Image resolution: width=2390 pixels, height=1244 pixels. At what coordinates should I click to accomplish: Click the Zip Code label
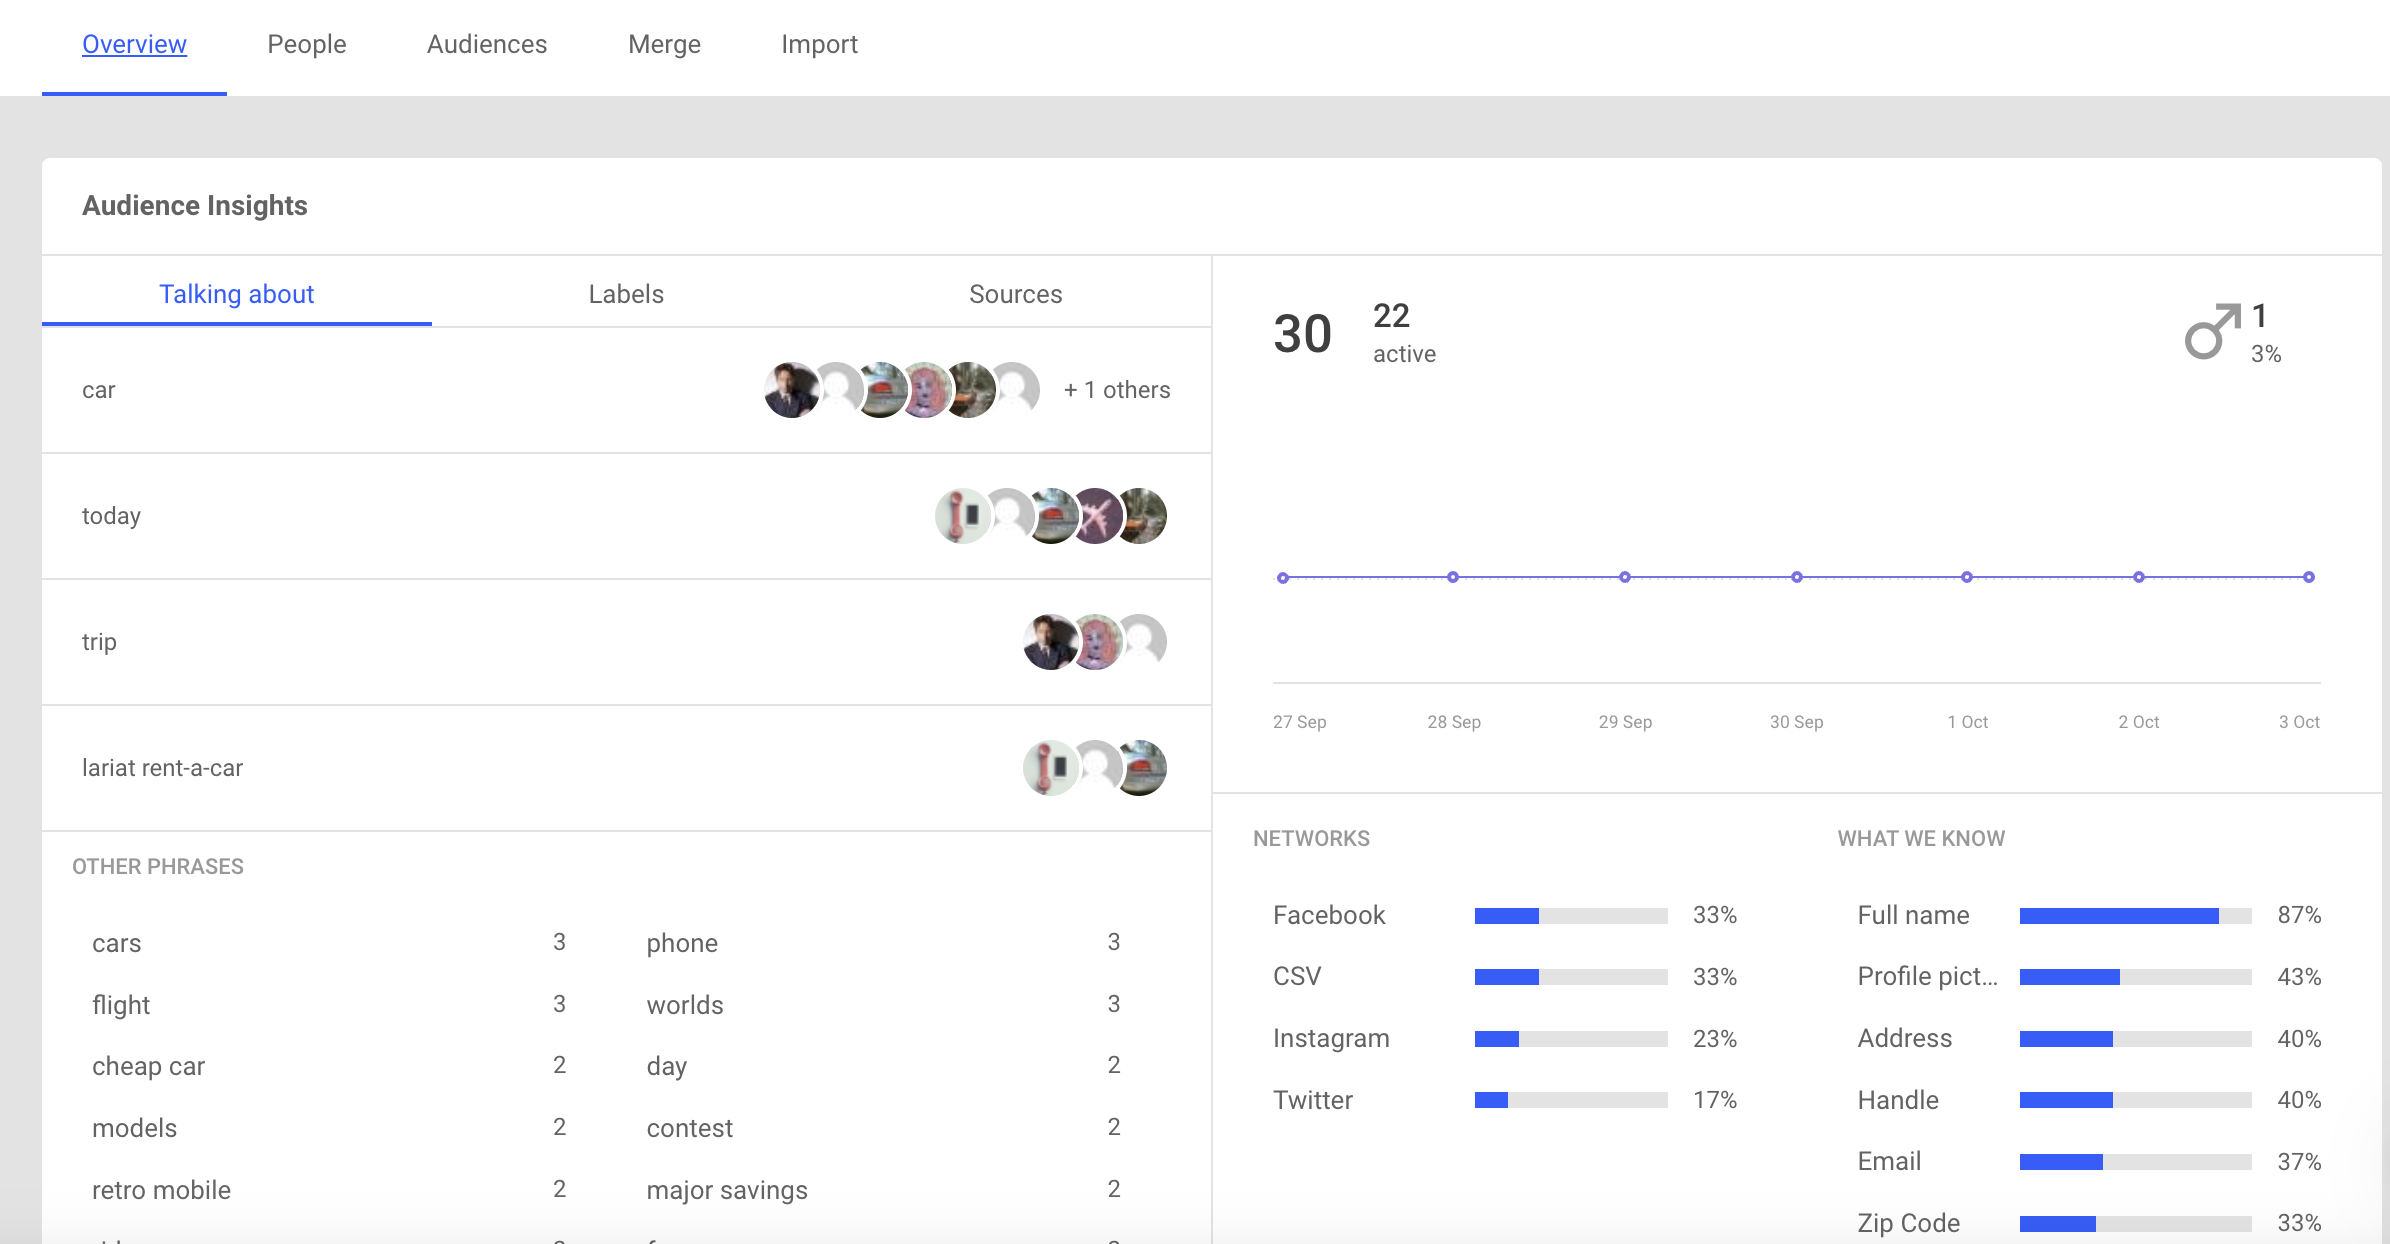pyautogui.click(x=1908, y=1223)
